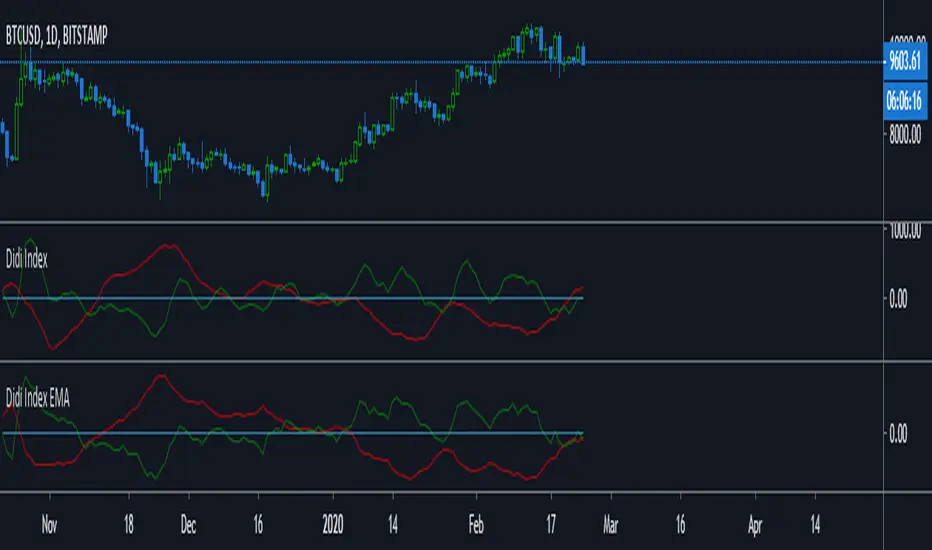
Task: Click the 8000.00 price axis value
Action: coord(905,136)
